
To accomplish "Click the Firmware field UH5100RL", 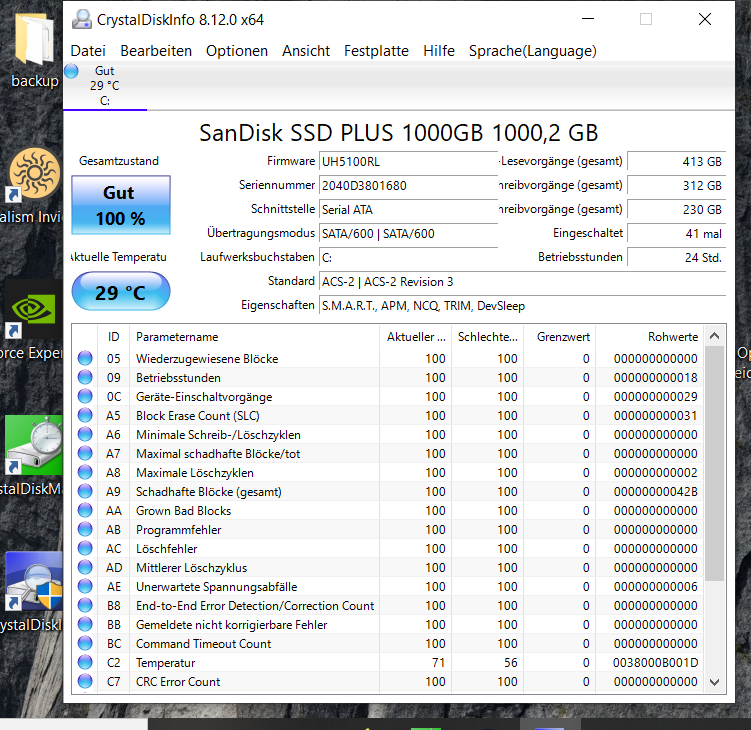I will (x=409, y=161).
